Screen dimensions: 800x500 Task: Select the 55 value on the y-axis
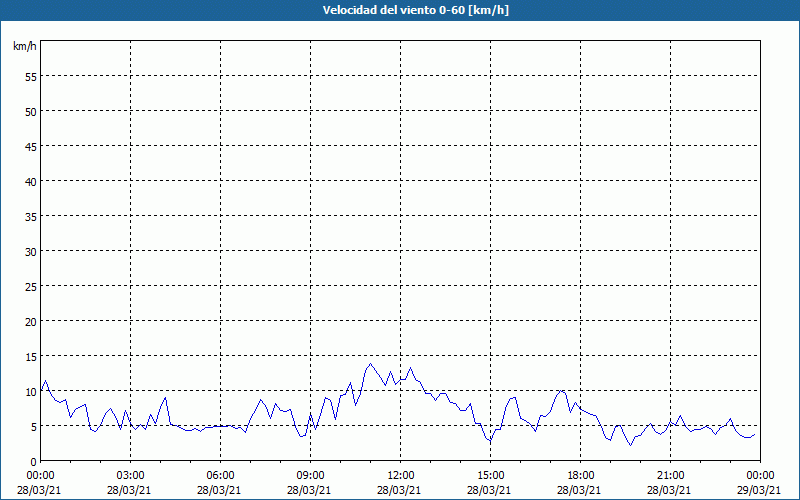tap(31, 77)
